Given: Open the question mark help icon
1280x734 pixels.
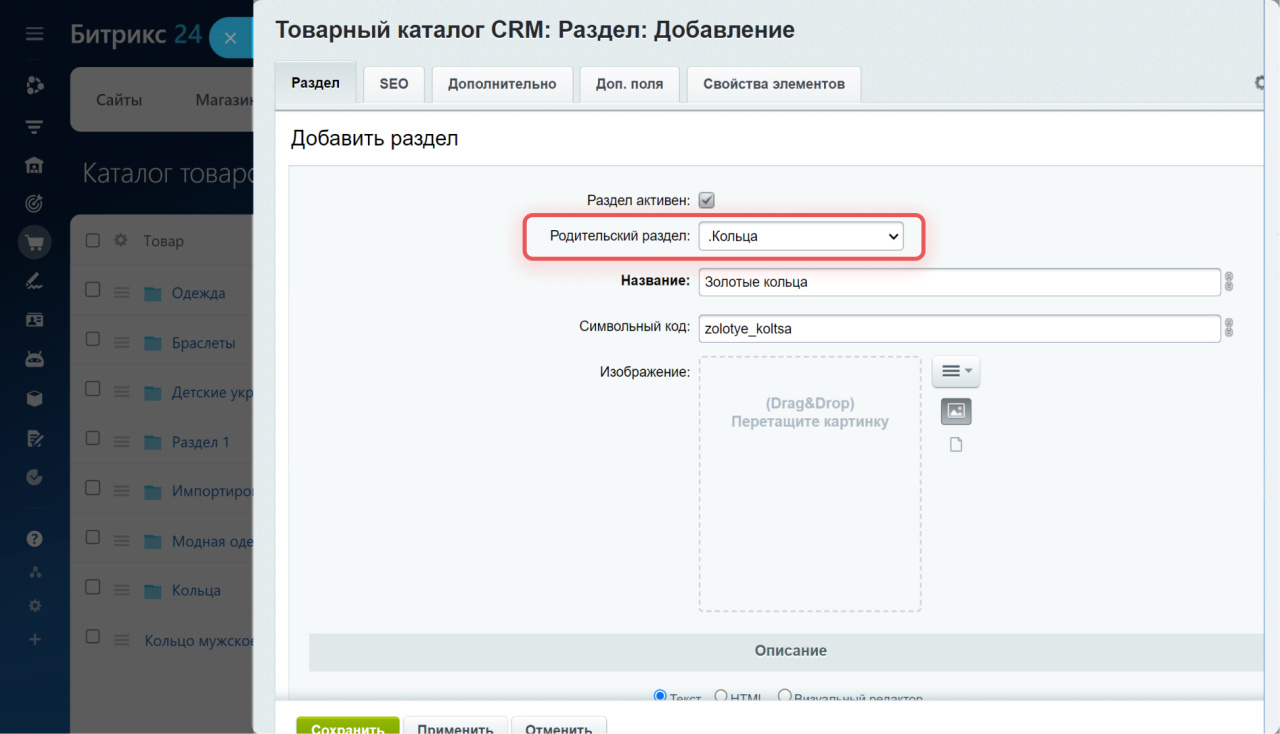Looking at the screenshot, I should tap(35, 538).
